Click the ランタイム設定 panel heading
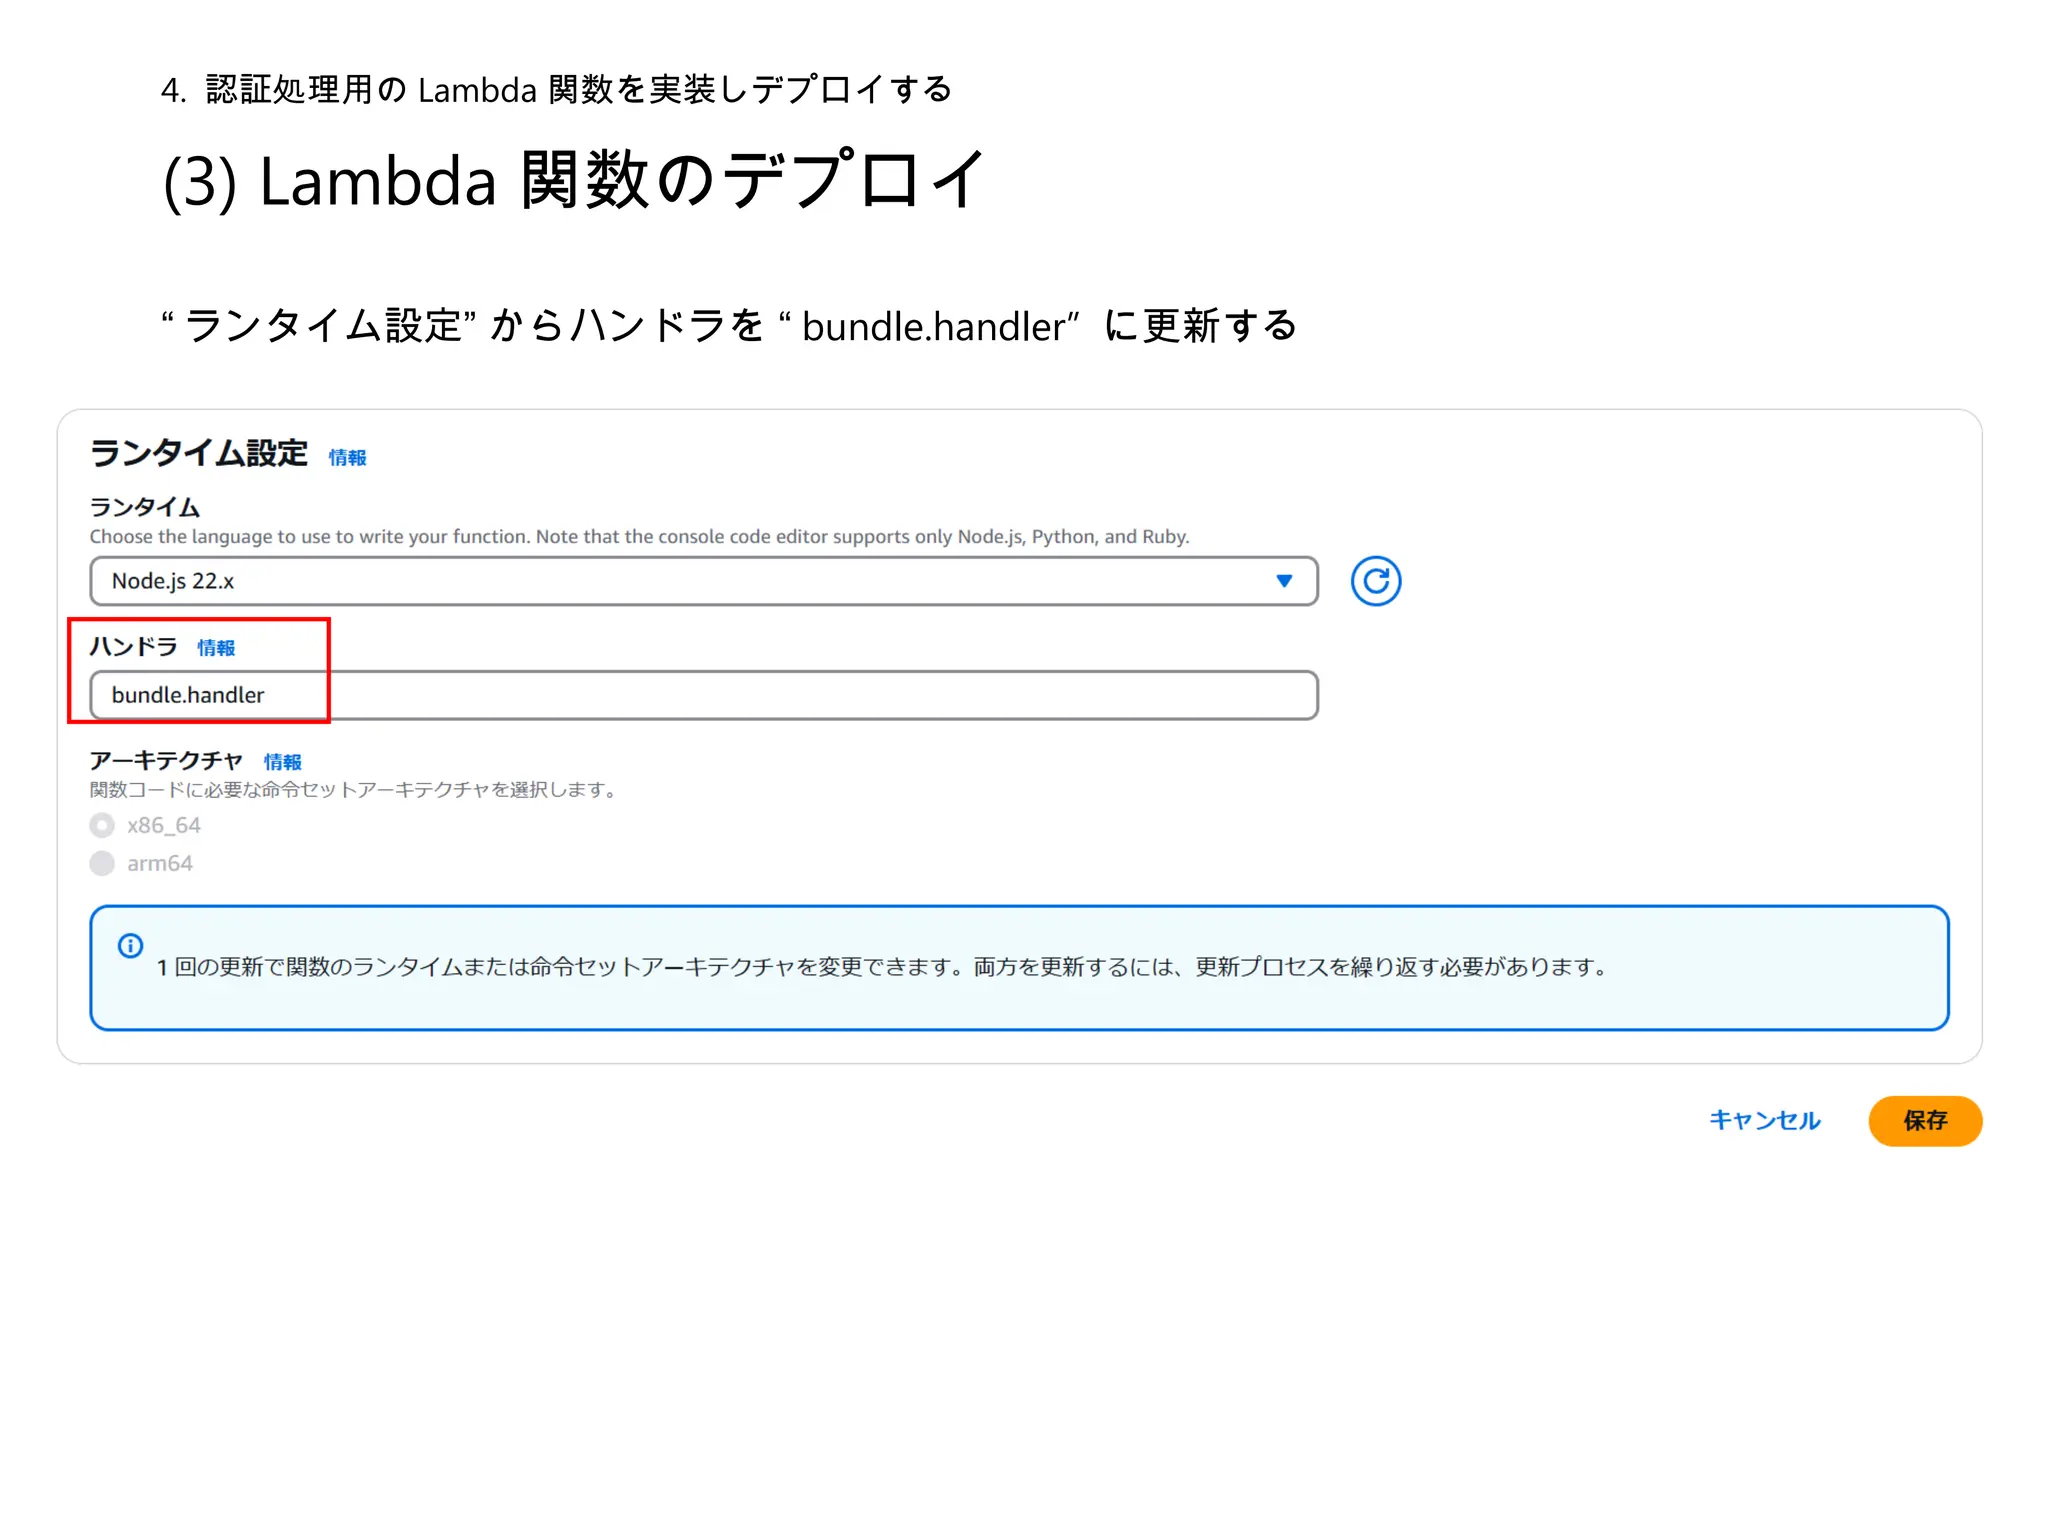 click(198, 453)
